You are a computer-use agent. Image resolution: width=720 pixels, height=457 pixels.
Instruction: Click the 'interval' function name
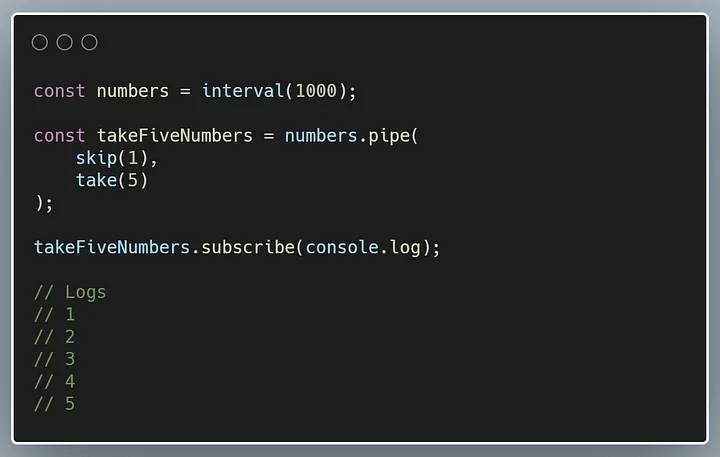[243, 90]
